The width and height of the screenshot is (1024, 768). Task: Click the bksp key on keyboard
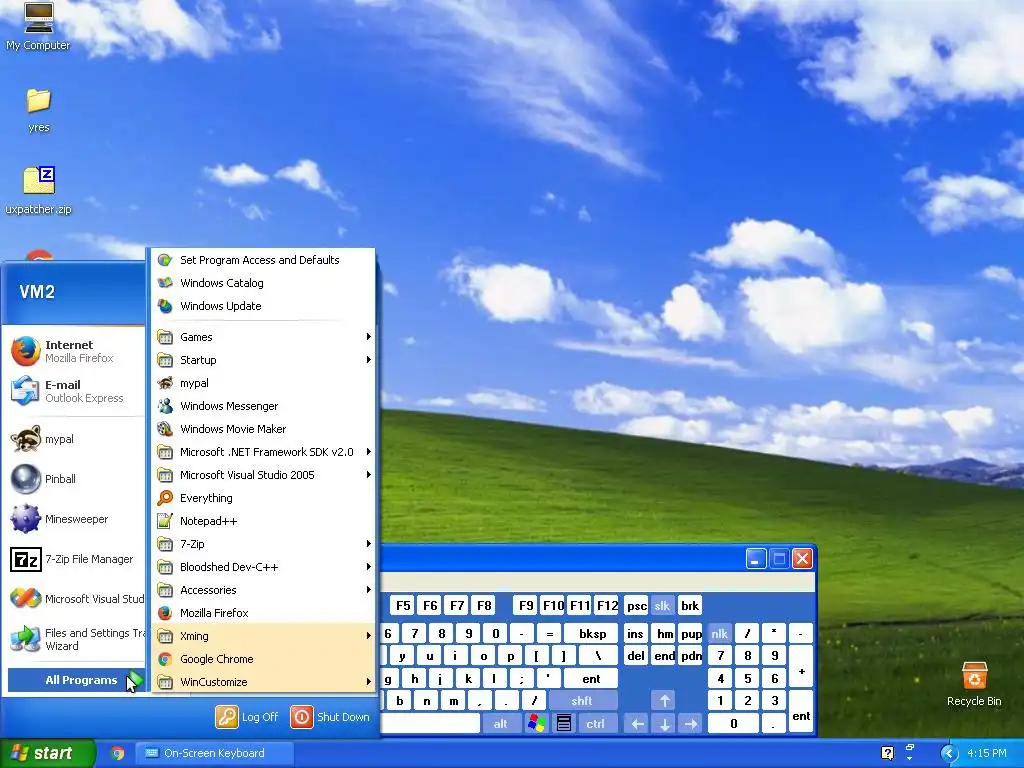coord(592,633)
